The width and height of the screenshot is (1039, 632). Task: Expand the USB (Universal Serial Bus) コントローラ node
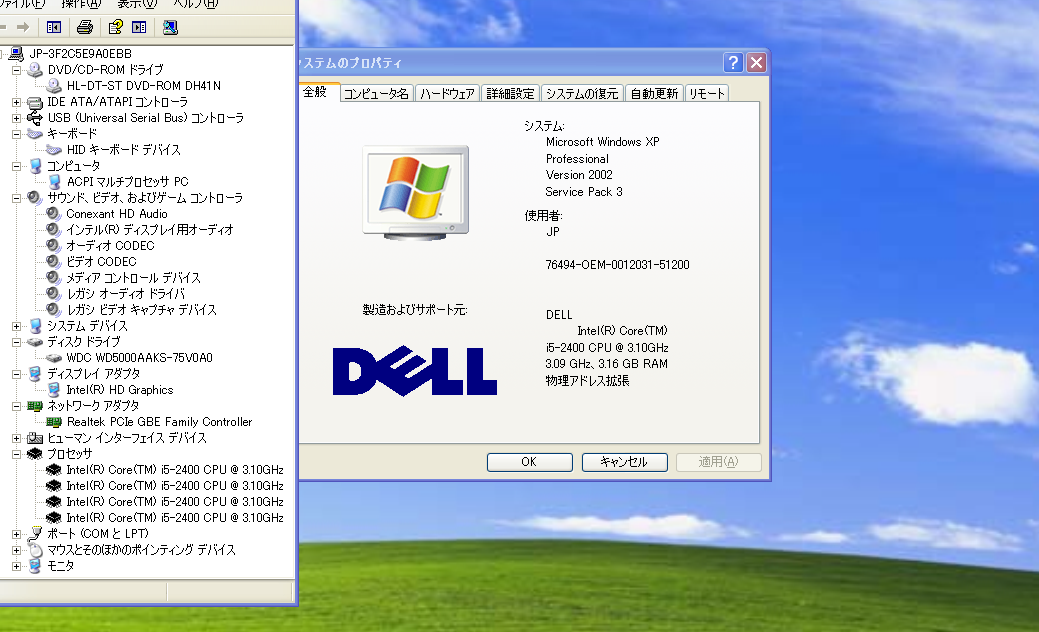[16, 118]
